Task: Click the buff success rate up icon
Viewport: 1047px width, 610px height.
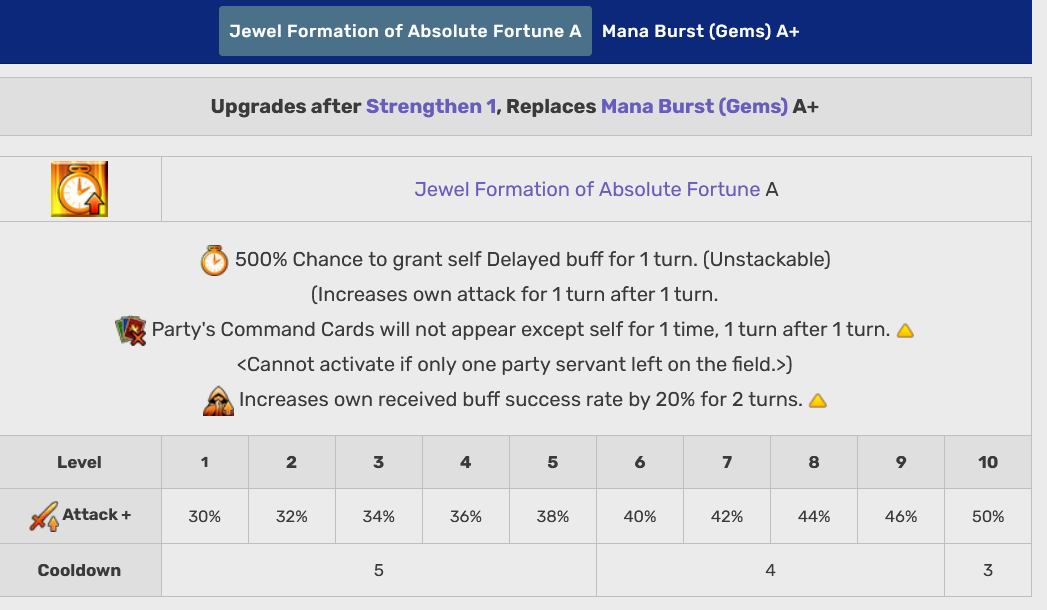Action: point(218,400)
